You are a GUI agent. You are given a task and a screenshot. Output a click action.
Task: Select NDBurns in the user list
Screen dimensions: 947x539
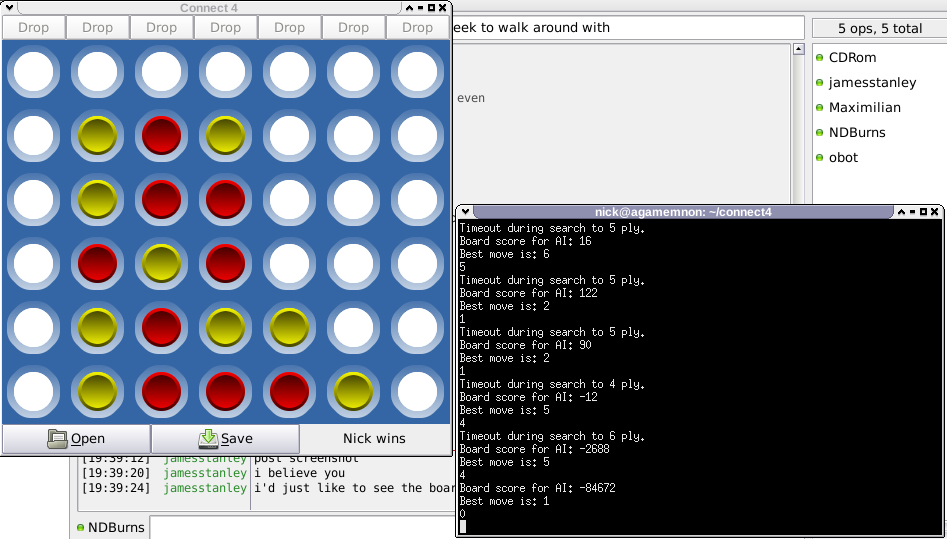[x=857, y=133]
